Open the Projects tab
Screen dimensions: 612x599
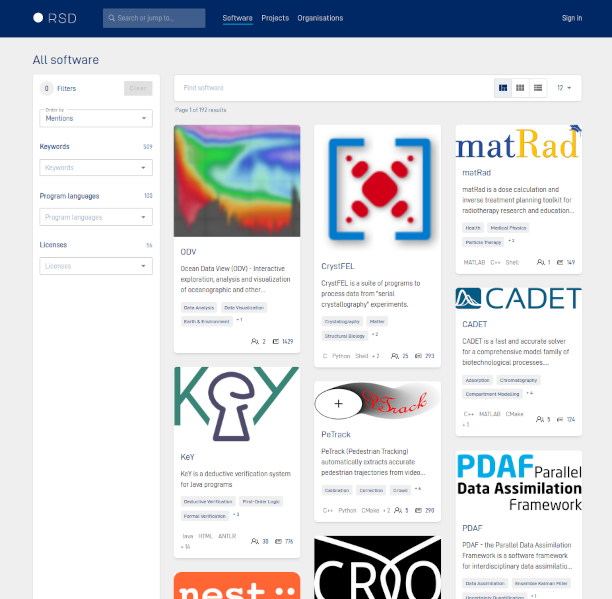click(275, 18)
